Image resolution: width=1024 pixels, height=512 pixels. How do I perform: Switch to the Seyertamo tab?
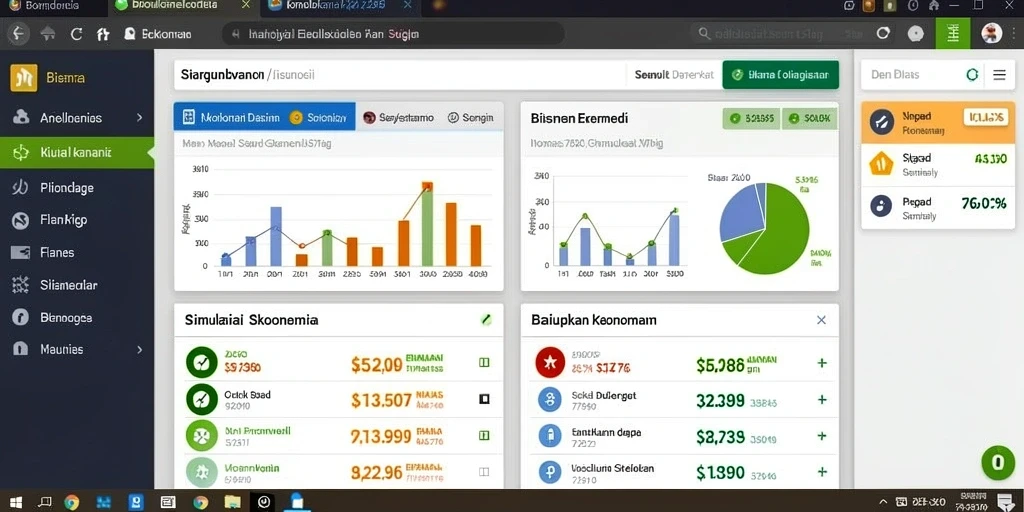click(398, 118)
